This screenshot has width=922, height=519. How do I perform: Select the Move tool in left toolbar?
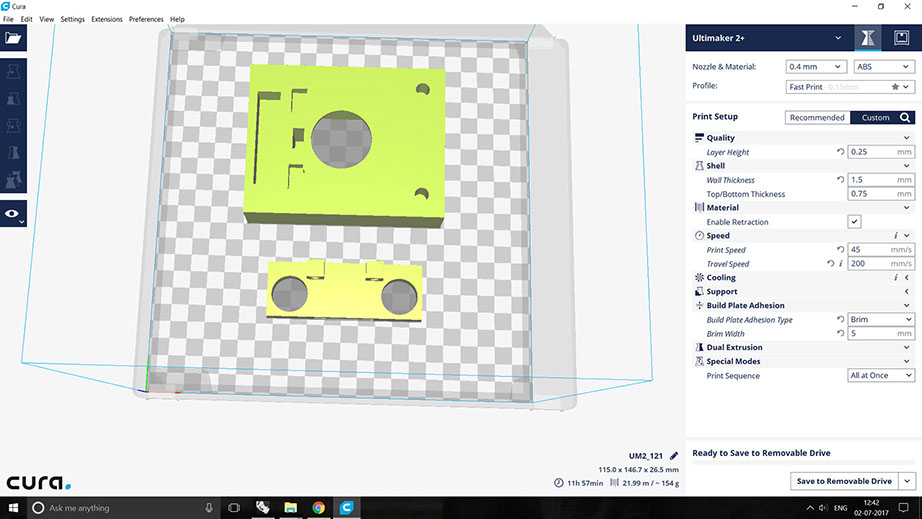pos(13,72)
